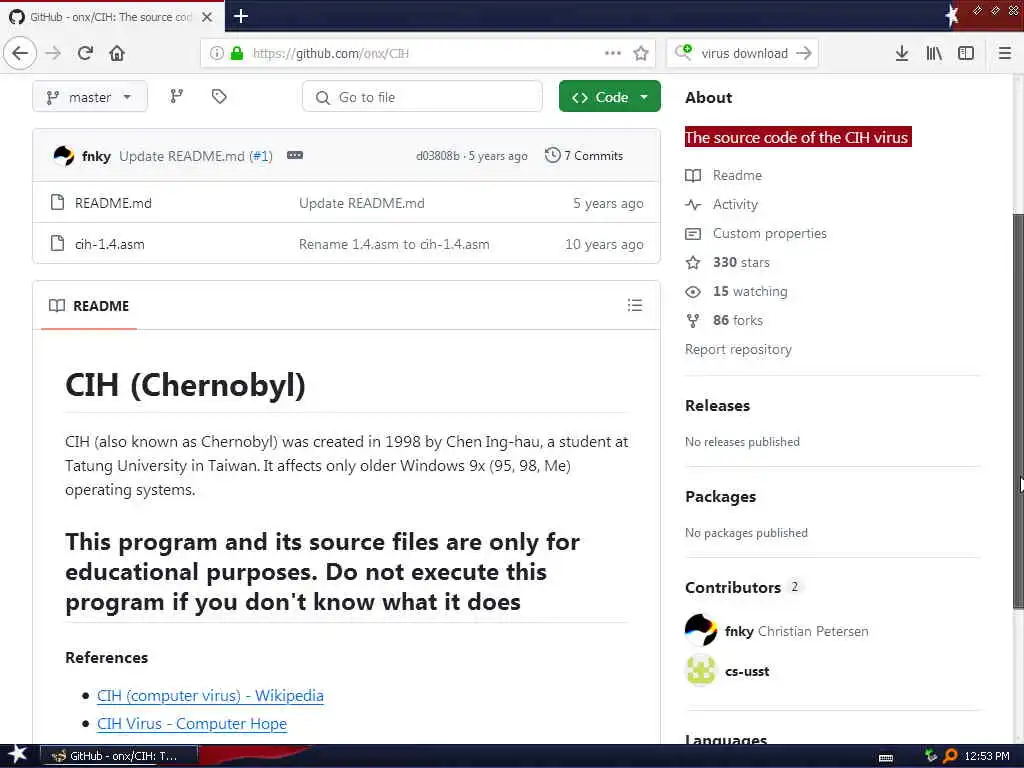The width and height of the screenshot is (1024, 768).
Task: Click the 'virus download' search box
Action: (744, 54)
